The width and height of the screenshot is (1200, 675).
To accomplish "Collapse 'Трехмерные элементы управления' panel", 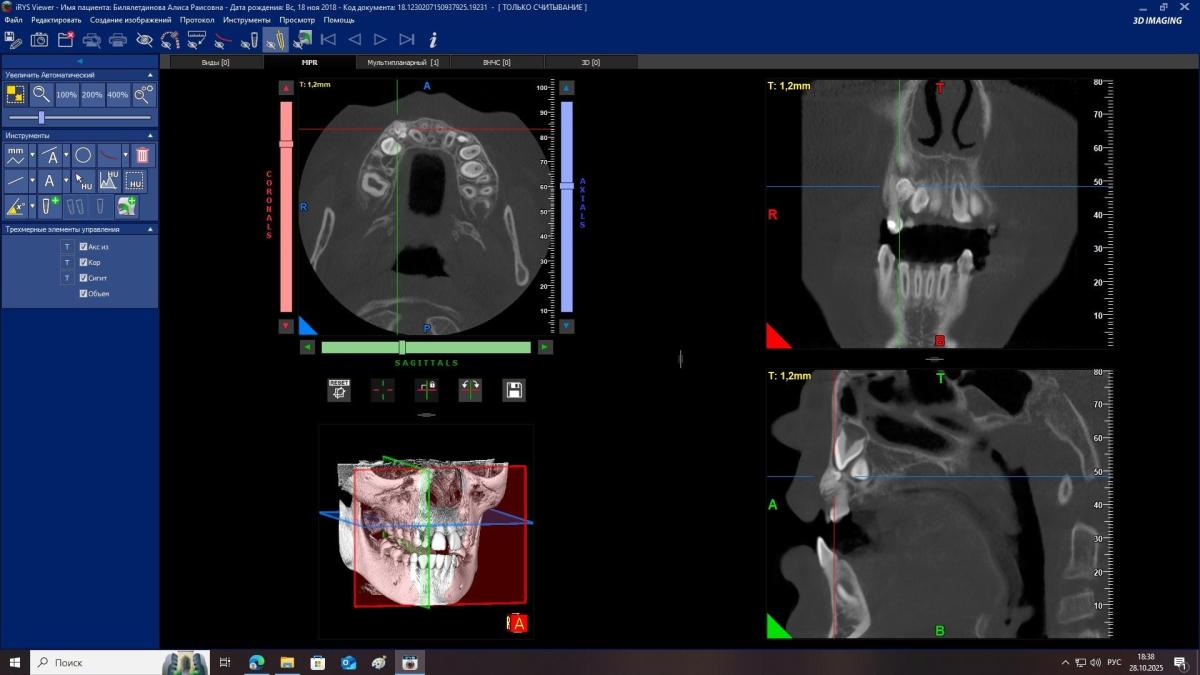I will point(150,229).
